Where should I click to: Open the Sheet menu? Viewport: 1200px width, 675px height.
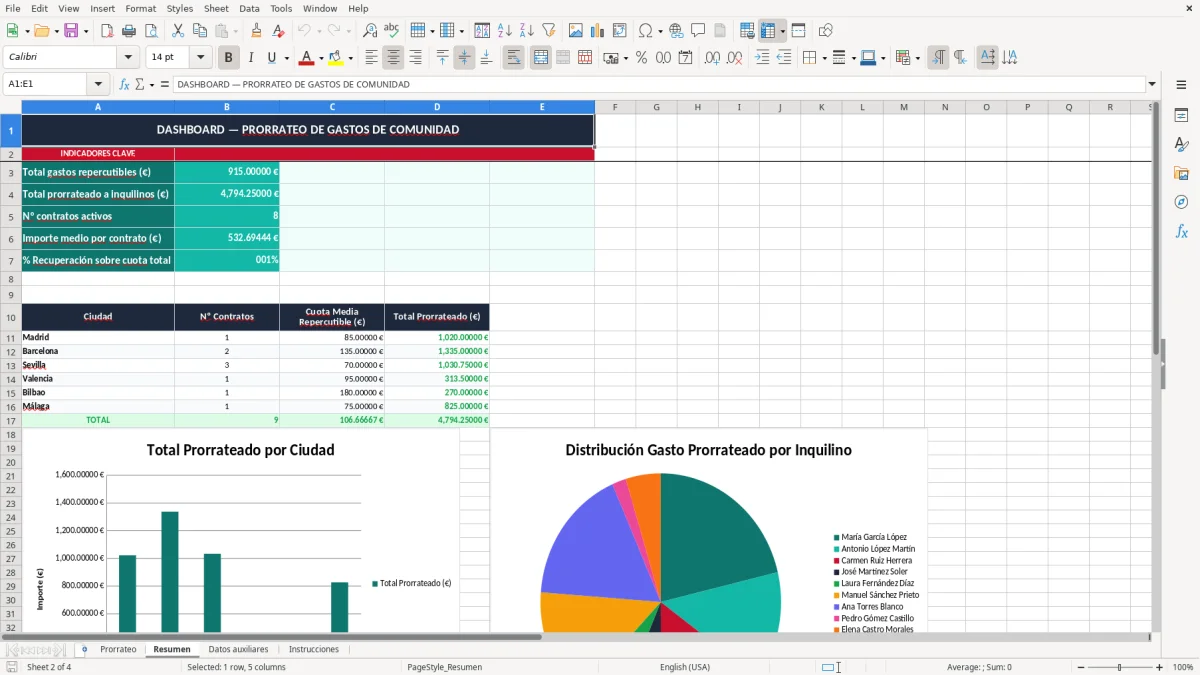216,8
